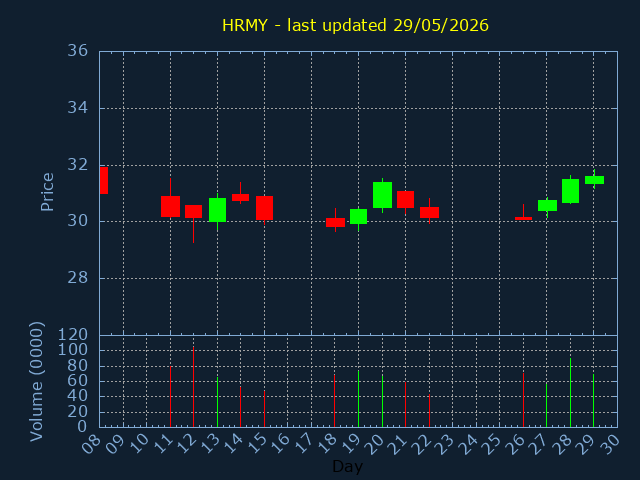This screenshot has width=640, height=480.
Task: Click the volume axis tick "60"
Action: point(78,381)
